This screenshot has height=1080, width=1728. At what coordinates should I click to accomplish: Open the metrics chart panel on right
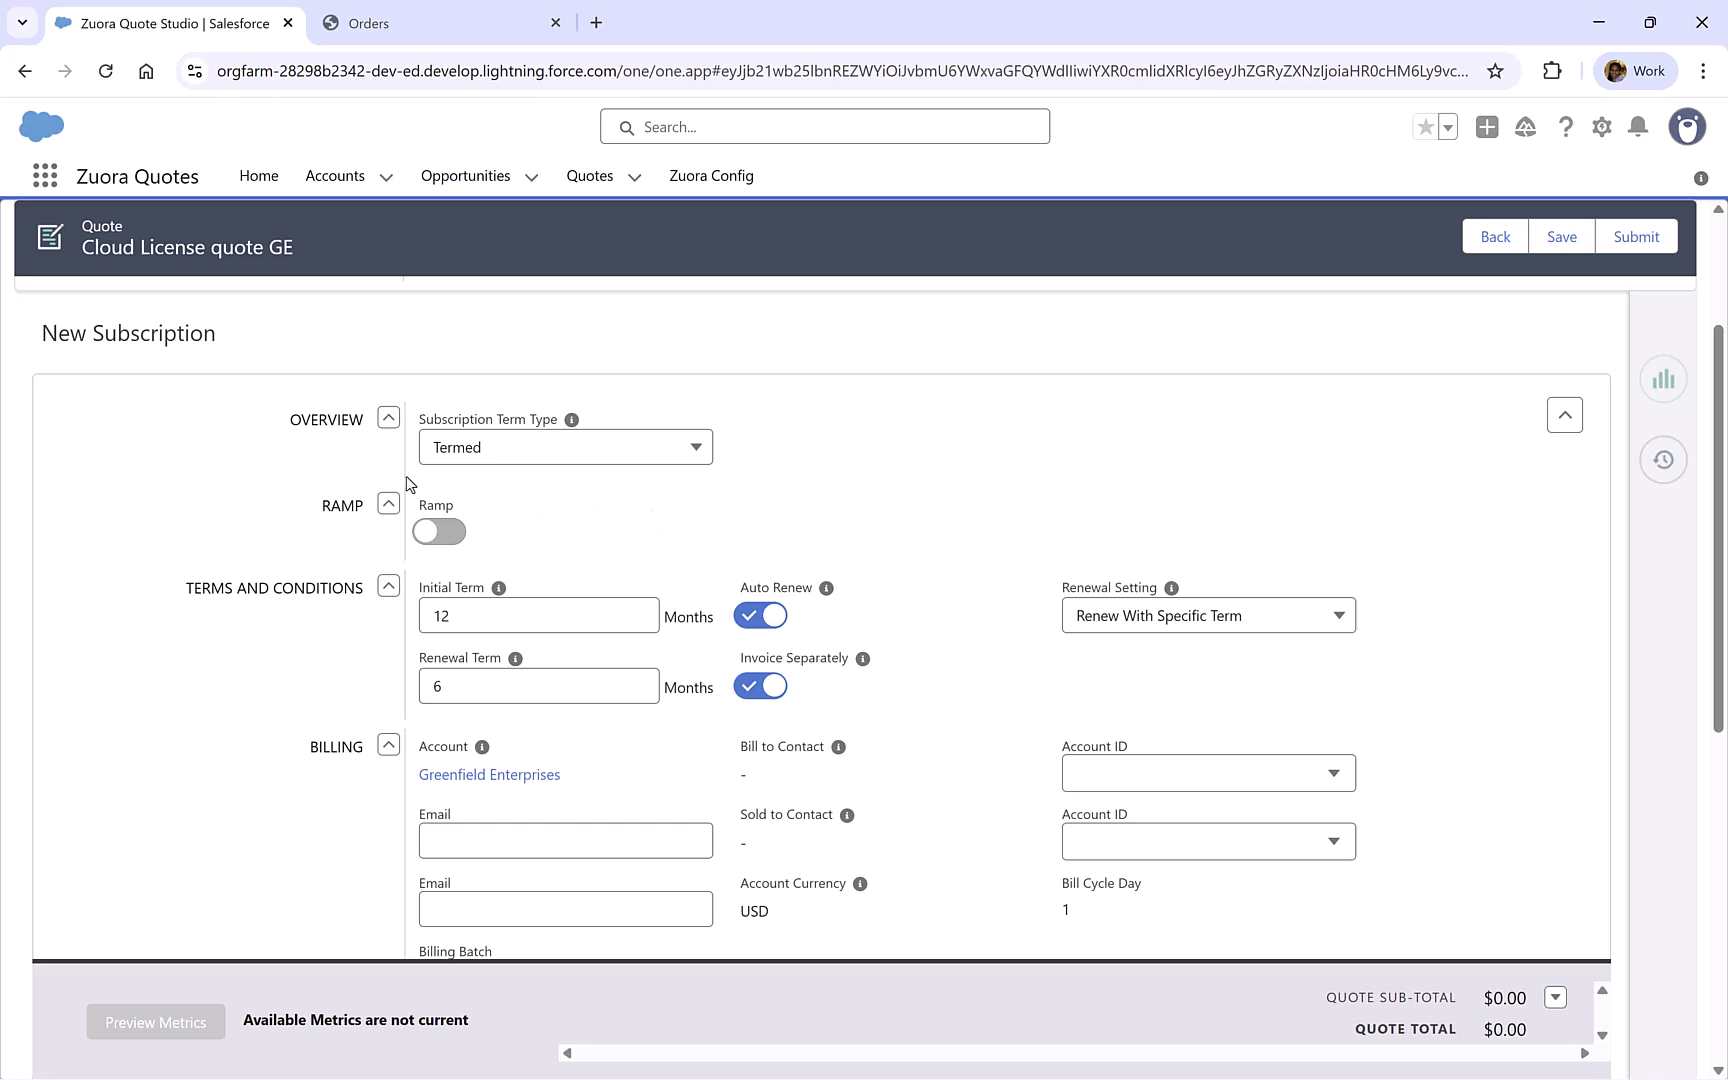pos(1663,379)
